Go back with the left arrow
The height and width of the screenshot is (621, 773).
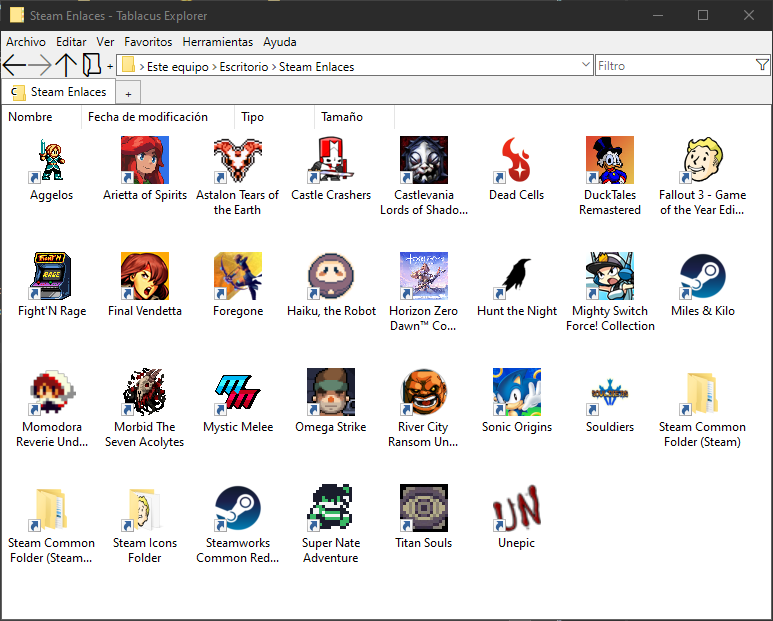[x=14, y=65]
